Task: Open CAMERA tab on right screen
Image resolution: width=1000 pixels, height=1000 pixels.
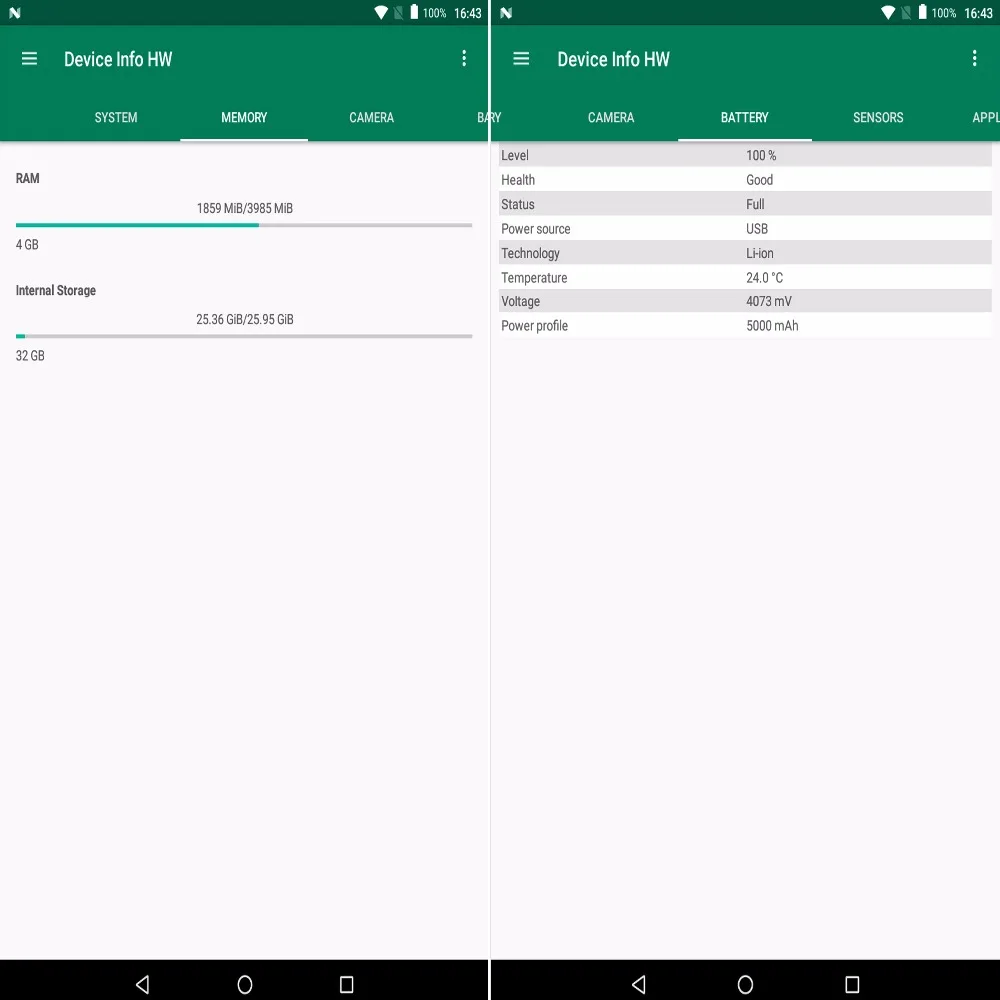Action: pyautogui.click(x=611, y=117)
